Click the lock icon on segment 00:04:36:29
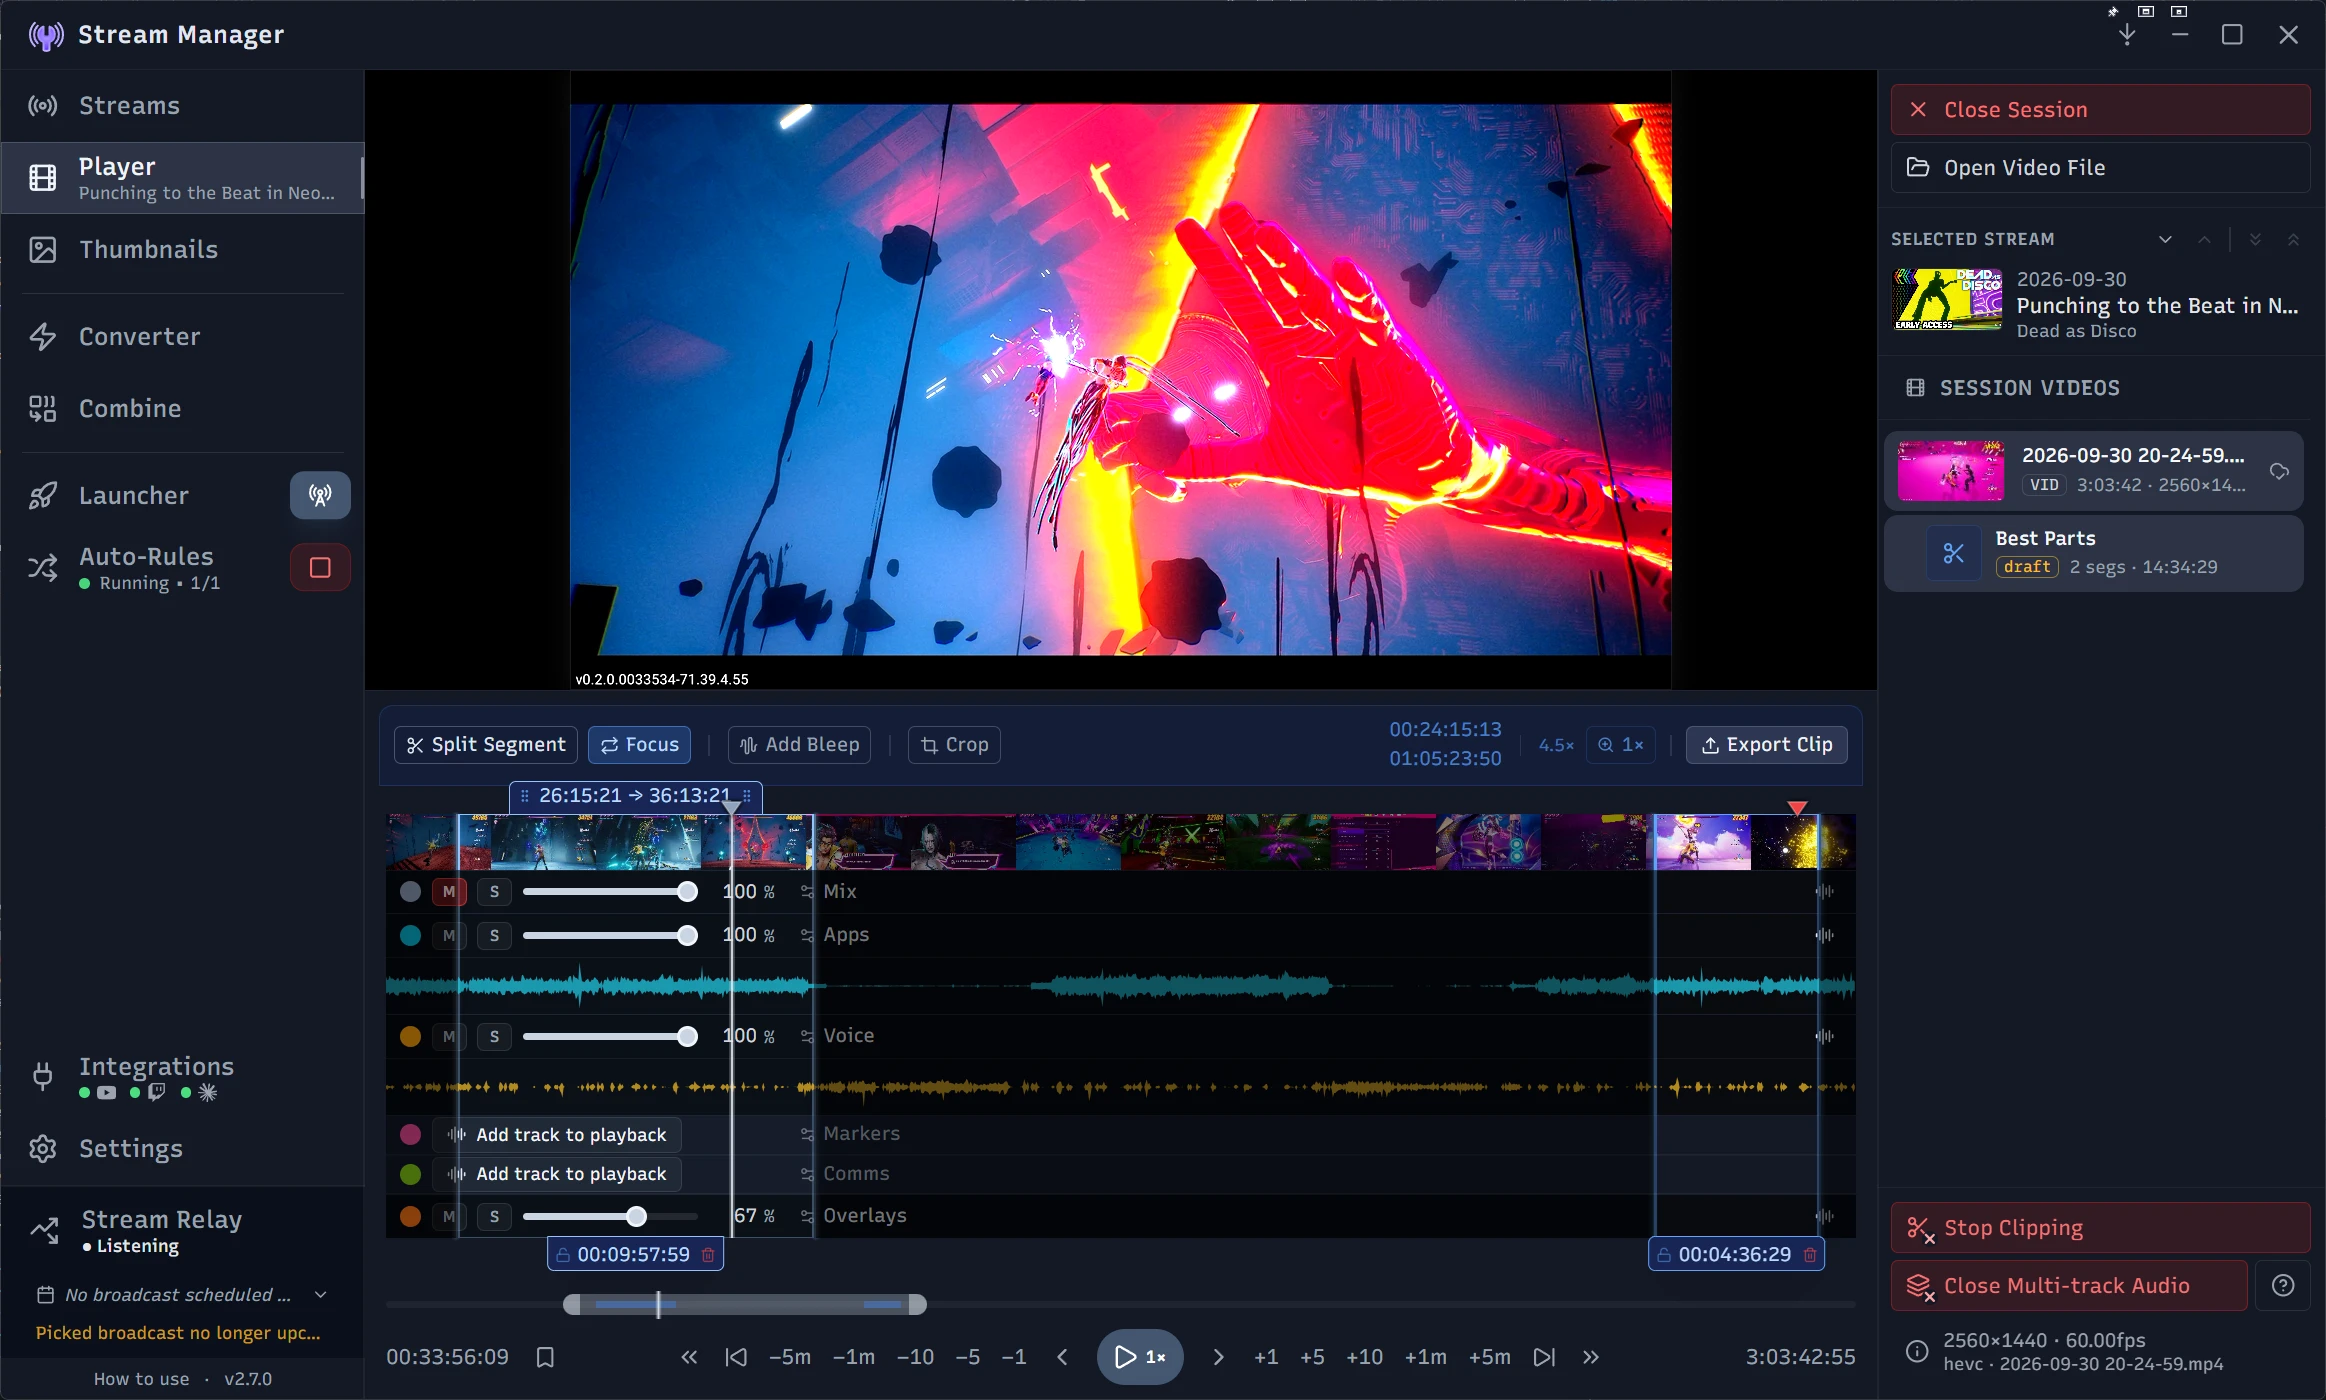 click(x=1664, y=1254)
